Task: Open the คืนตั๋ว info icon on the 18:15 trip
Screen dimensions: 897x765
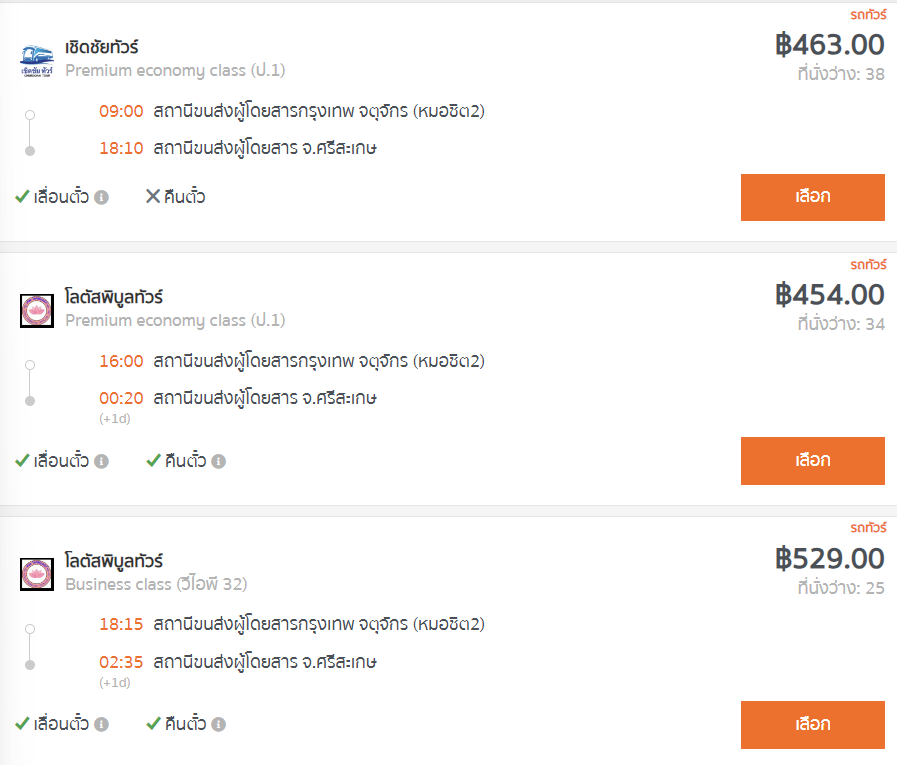Action: (219, 724)
